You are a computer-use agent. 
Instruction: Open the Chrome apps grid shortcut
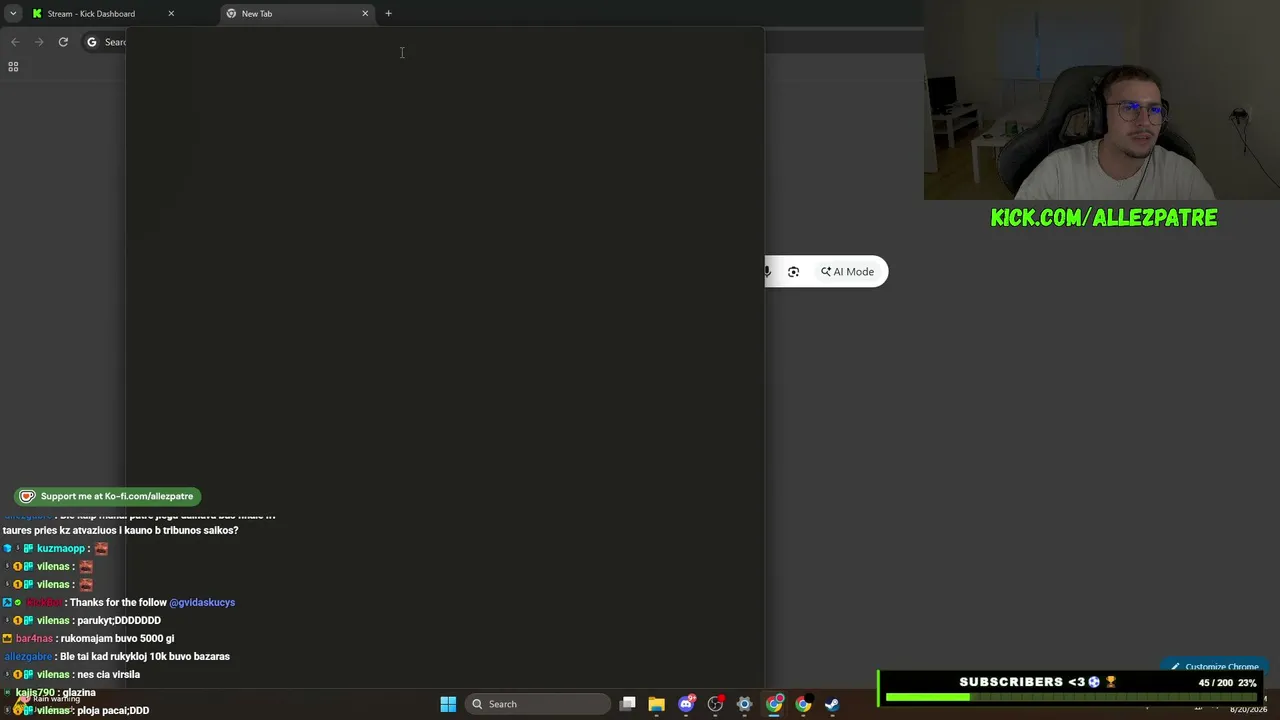click(13, 67)
